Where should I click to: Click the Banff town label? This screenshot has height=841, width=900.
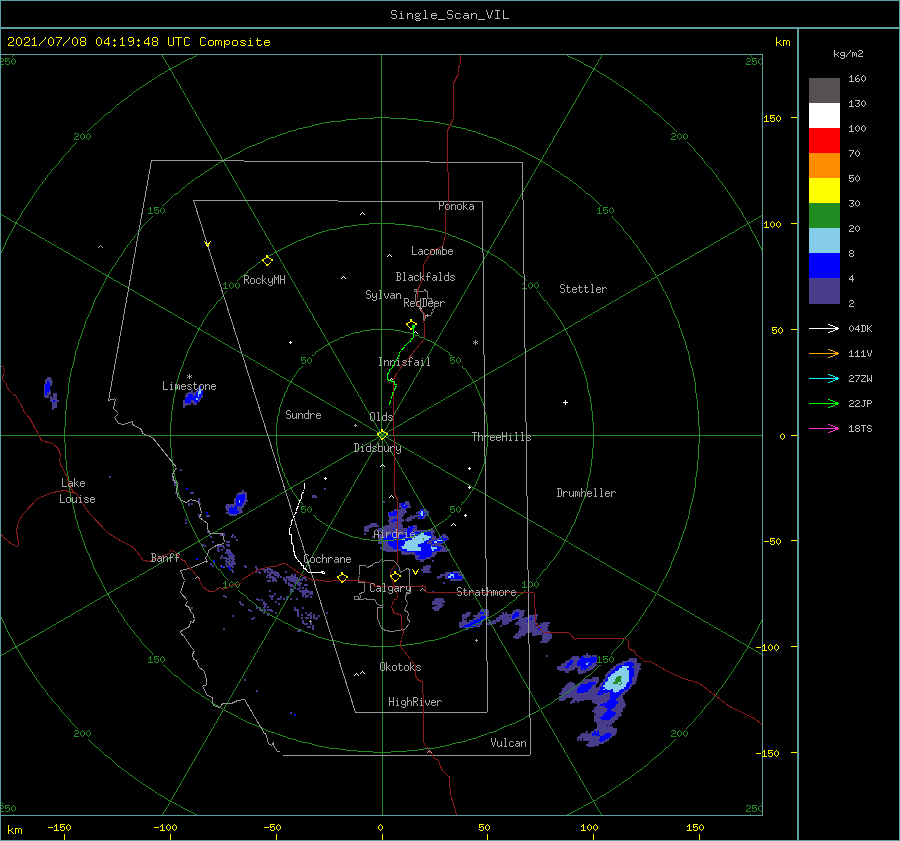165,557
